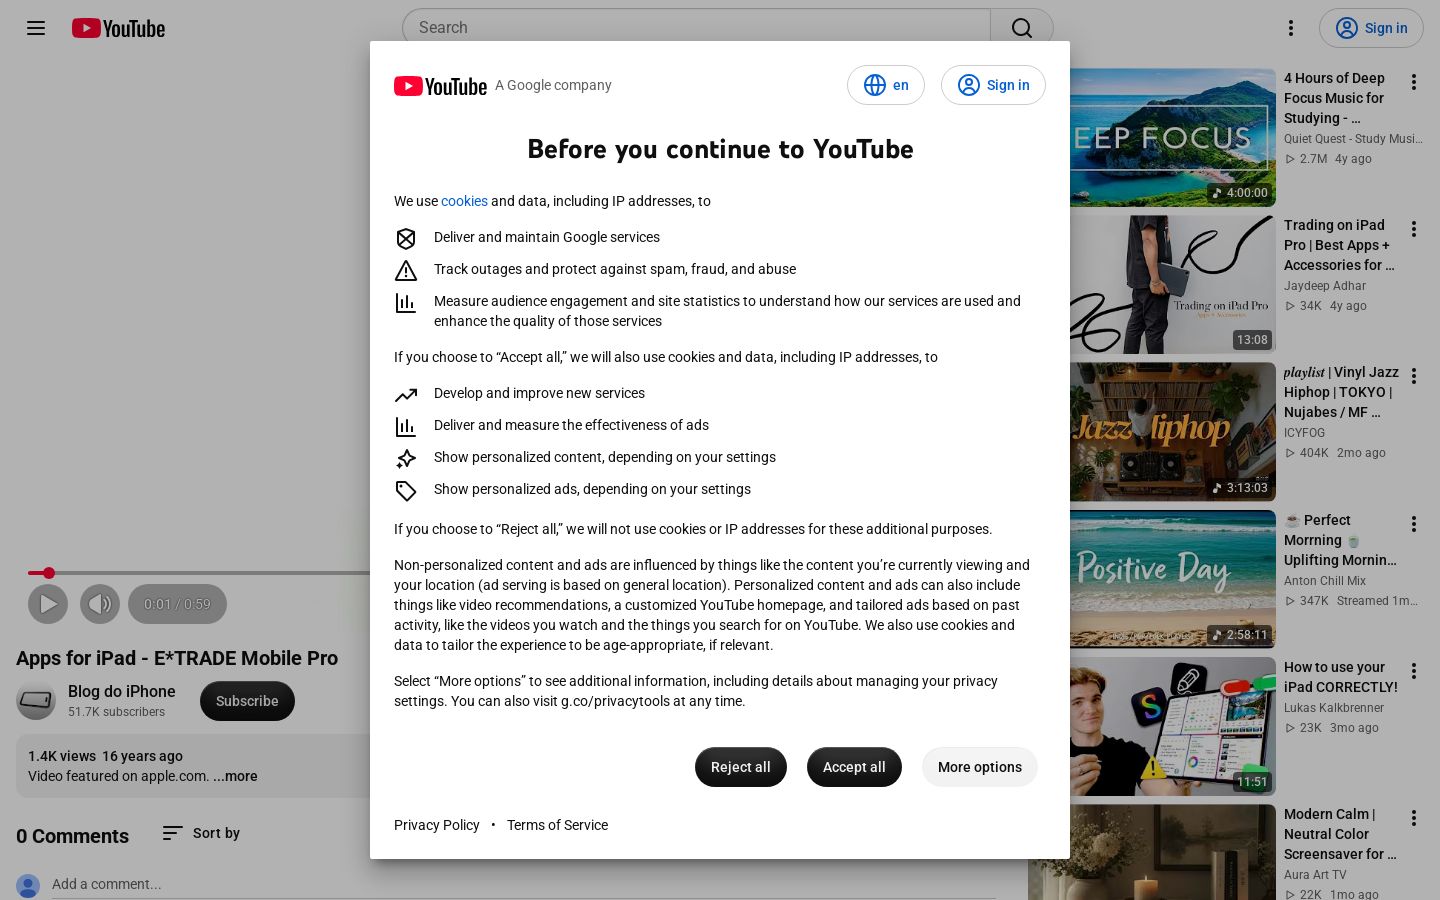Open options for 4 Hours of Deep Focus
1440x900 pixels.
[1414, 82]
